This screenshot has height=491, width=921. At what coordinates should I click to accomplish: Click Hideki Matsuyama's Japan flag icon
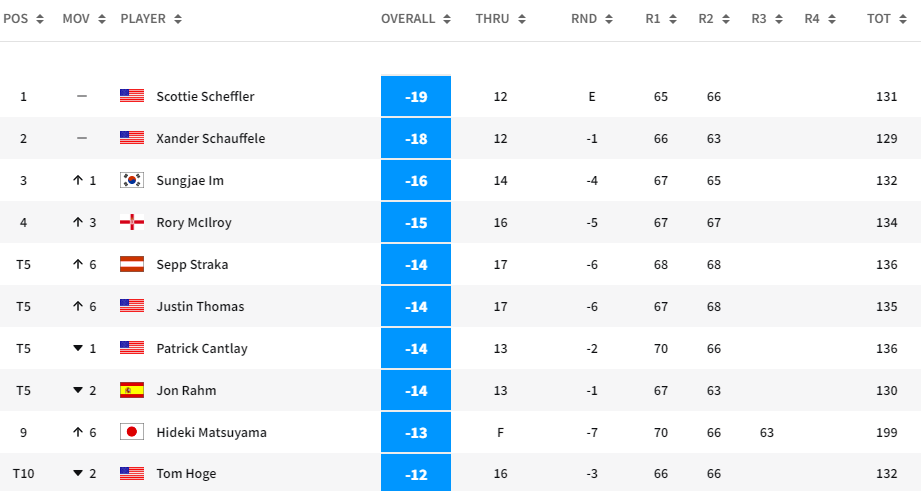pyautogui.click(x=132, y=432)
